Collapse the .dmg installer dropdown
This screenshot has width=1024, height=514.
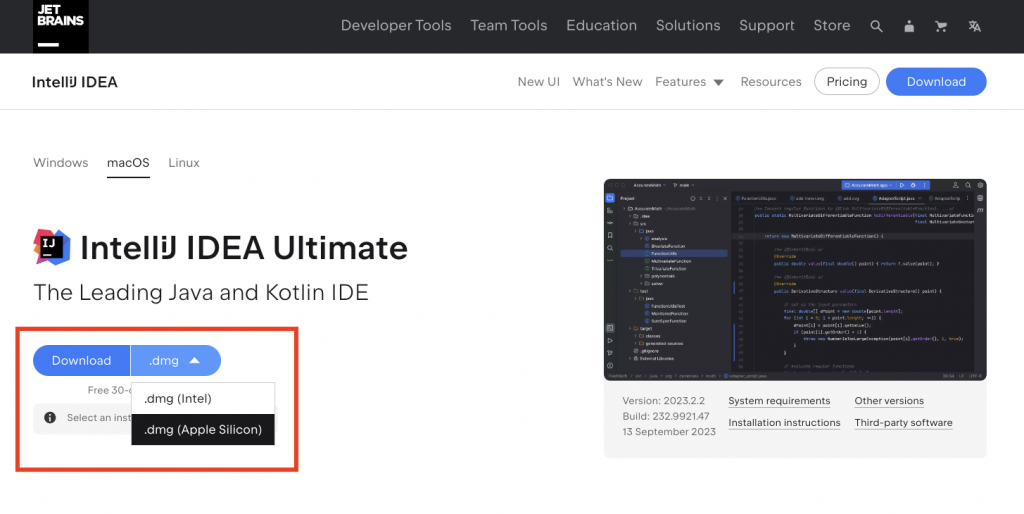176,361
